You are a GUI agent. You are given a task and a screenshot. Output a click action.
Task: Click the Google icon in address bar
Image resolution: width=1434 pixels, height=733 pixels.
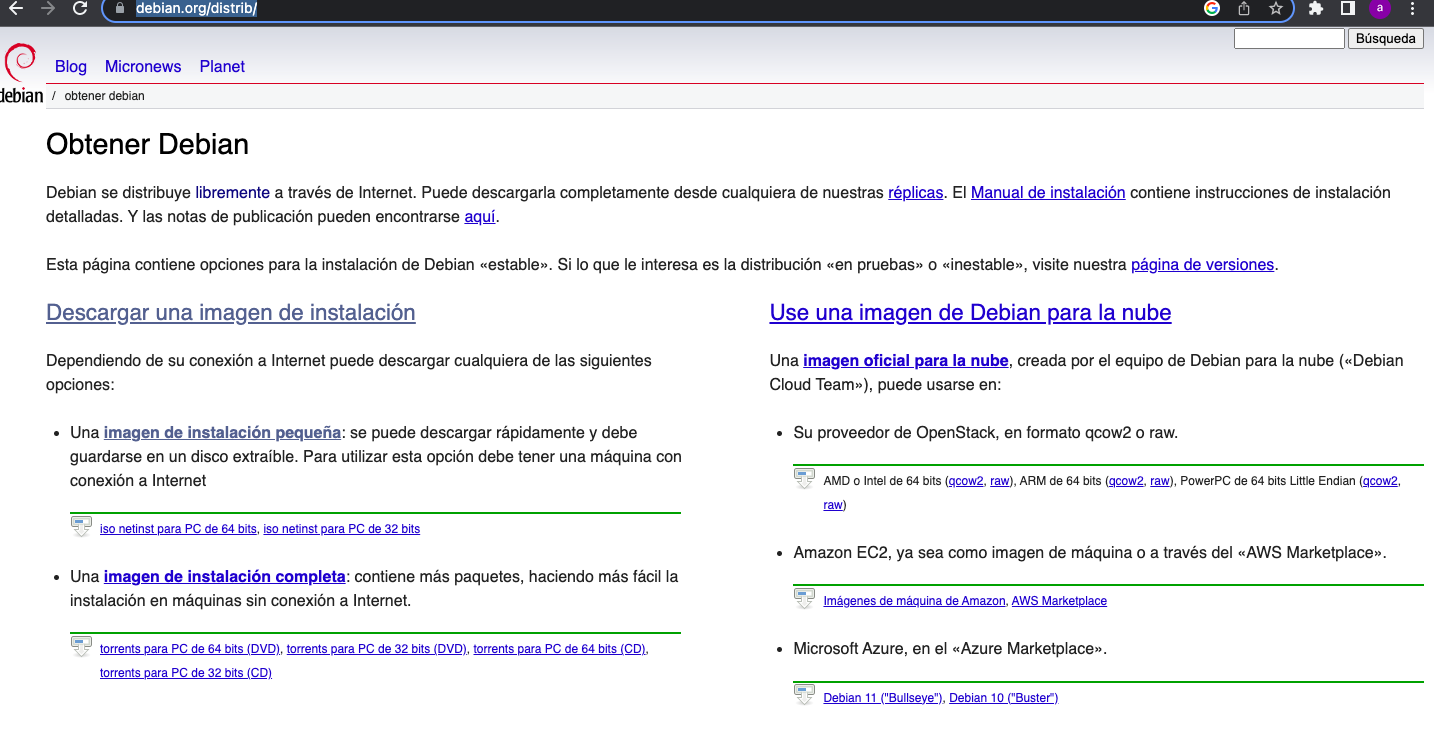(x=1212, y=9)
